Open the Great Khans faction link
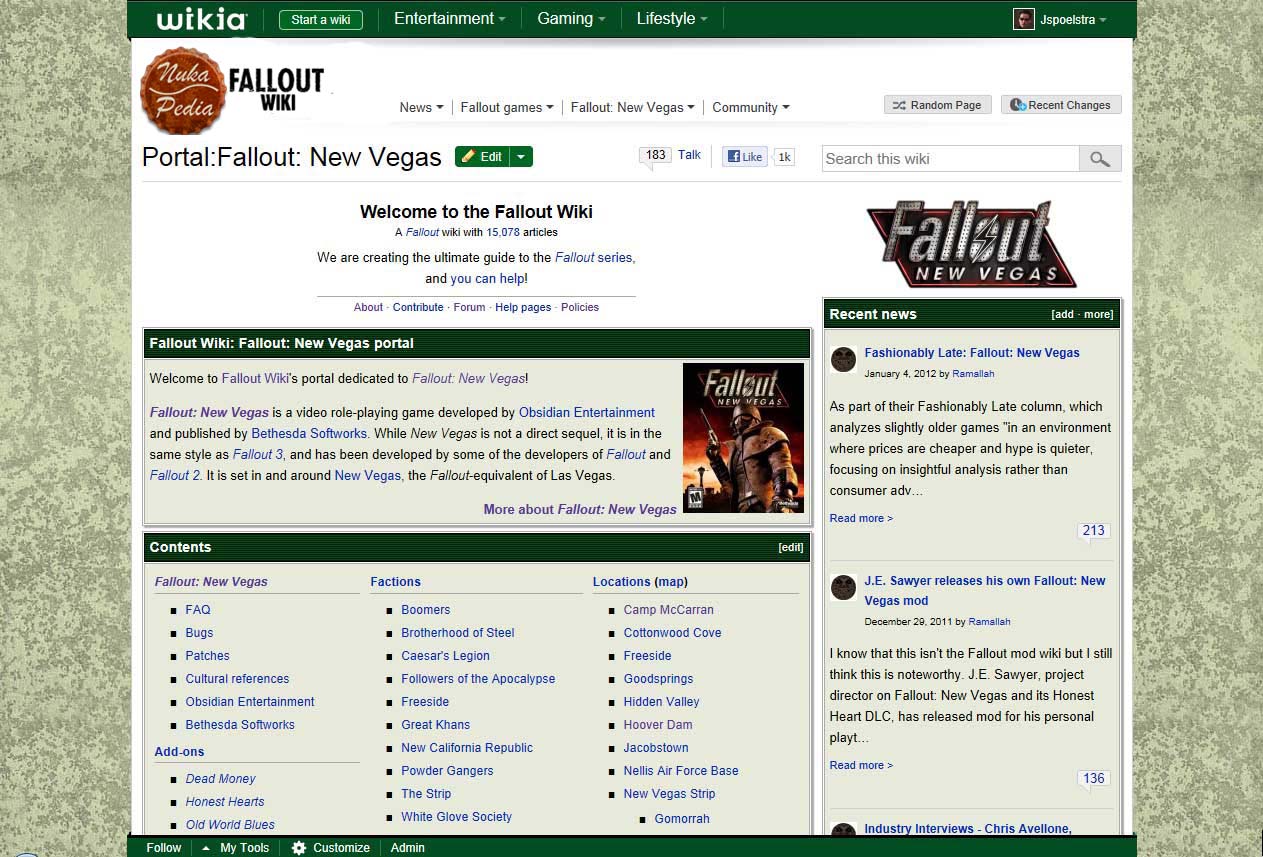Screen dimensions: 1263x857 (435, 724)
